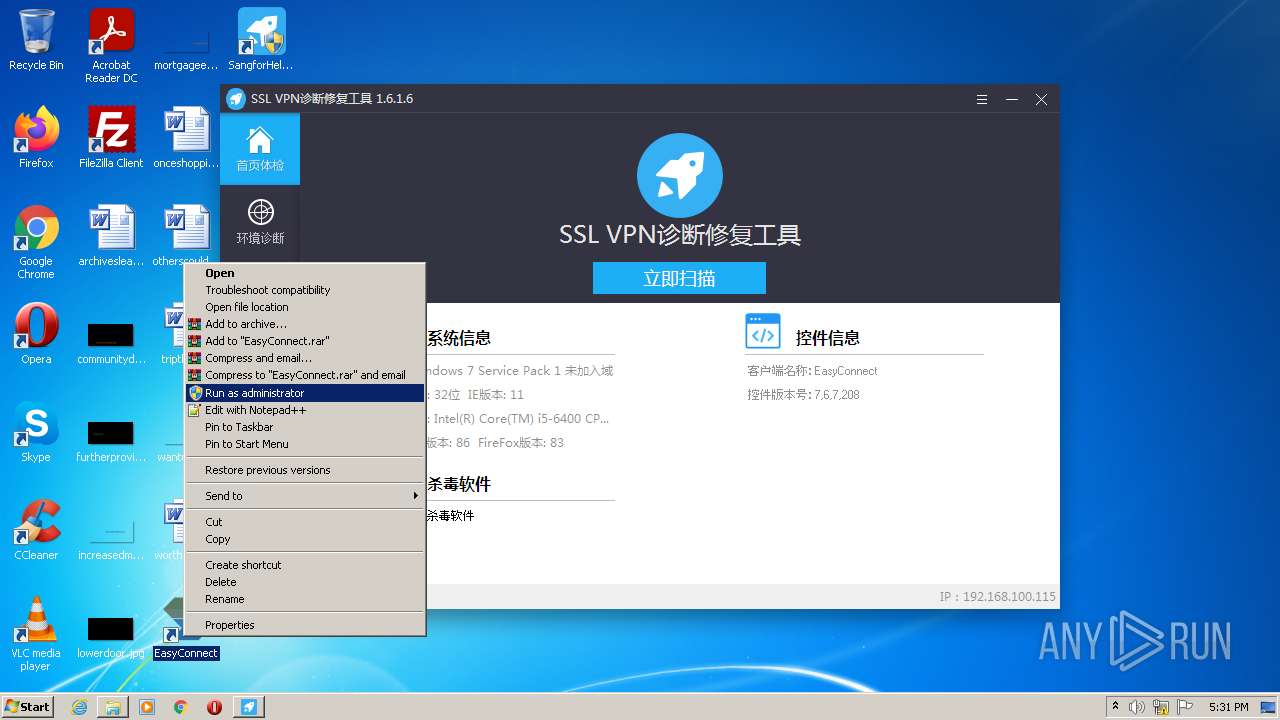This screenshot has height=720, width=1280.
Task: Select Pin to Taskbar
Action: coord(305,427)
